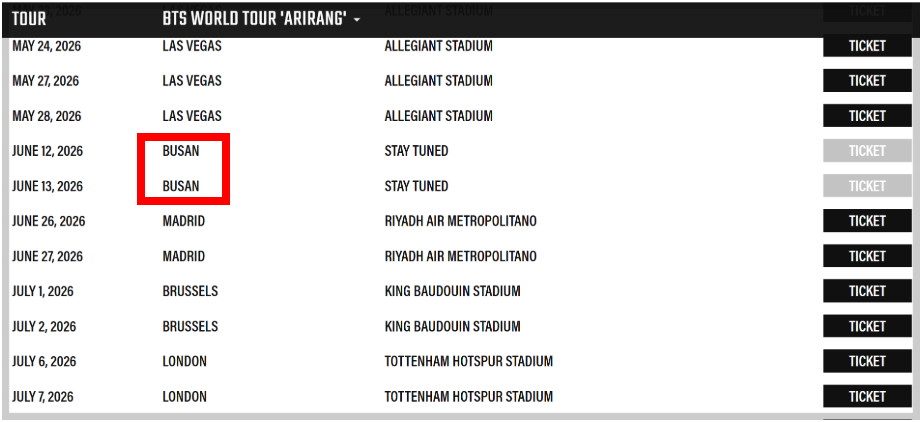The image size is (923, 422).
Task: Select the MADRID city on June 27
Action: pos(184,257)
